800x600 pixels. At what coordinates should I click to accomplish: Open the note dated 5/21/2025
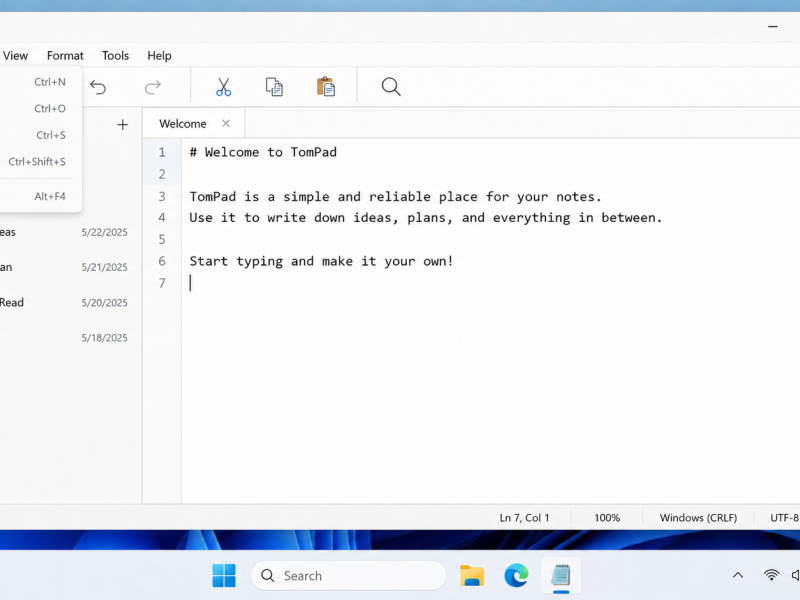click(x=66, y=267)
